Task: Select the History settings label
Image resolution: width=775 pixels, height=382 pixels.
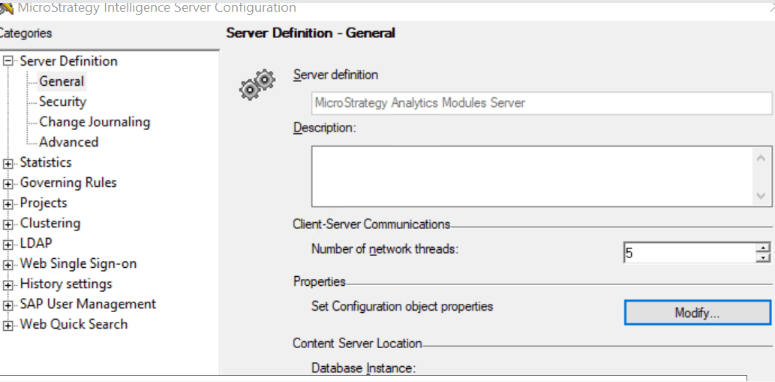Action: click(66, 284)
